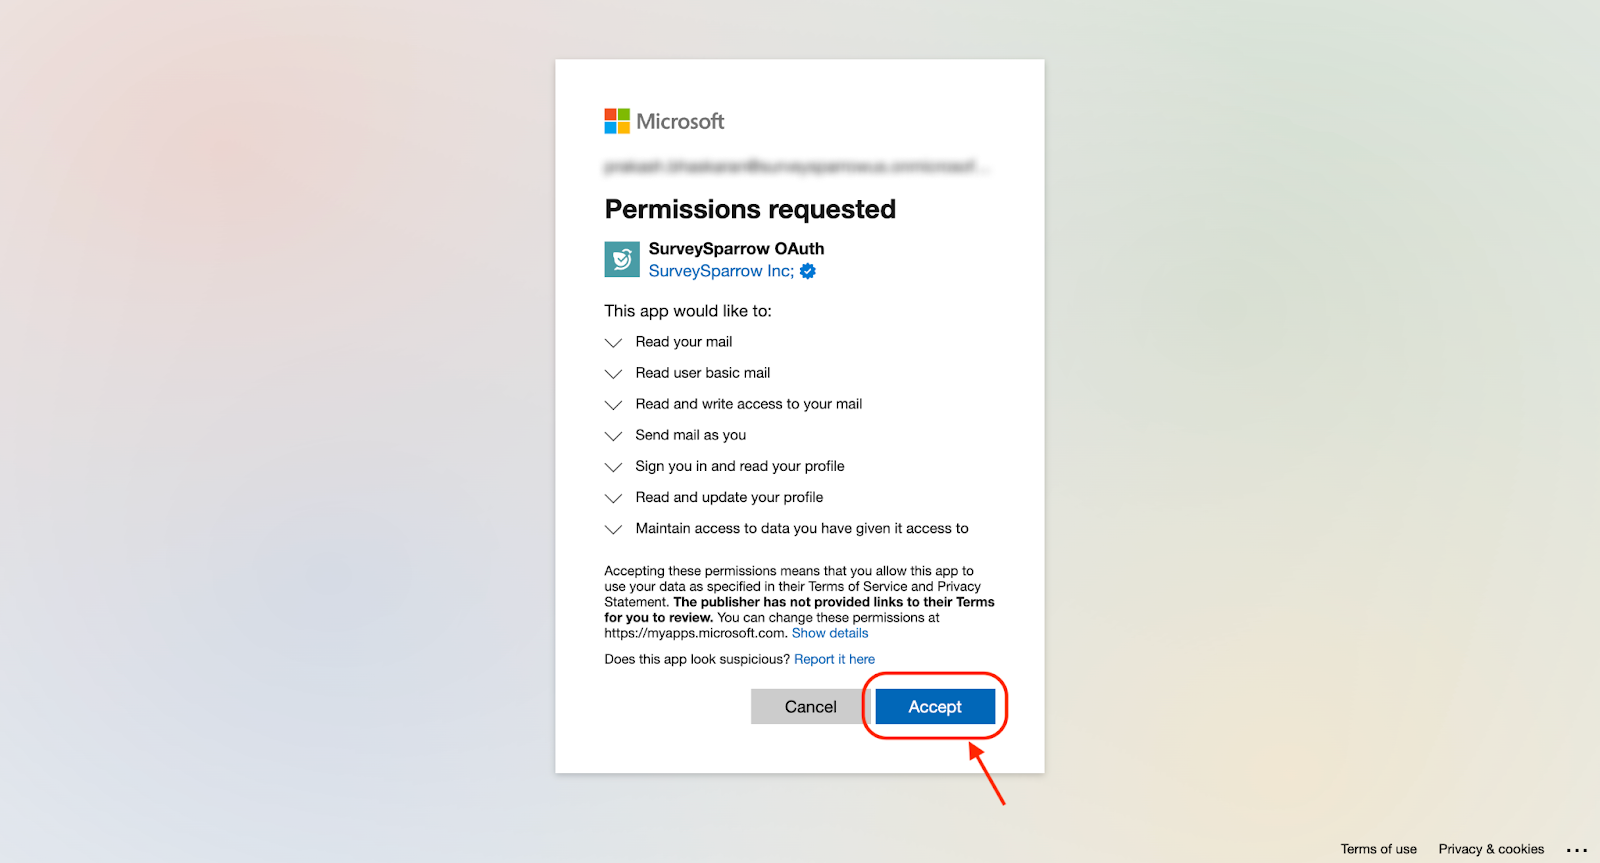
Task: Expand "Read user basic mail" permission details
Action: point(614,374)
